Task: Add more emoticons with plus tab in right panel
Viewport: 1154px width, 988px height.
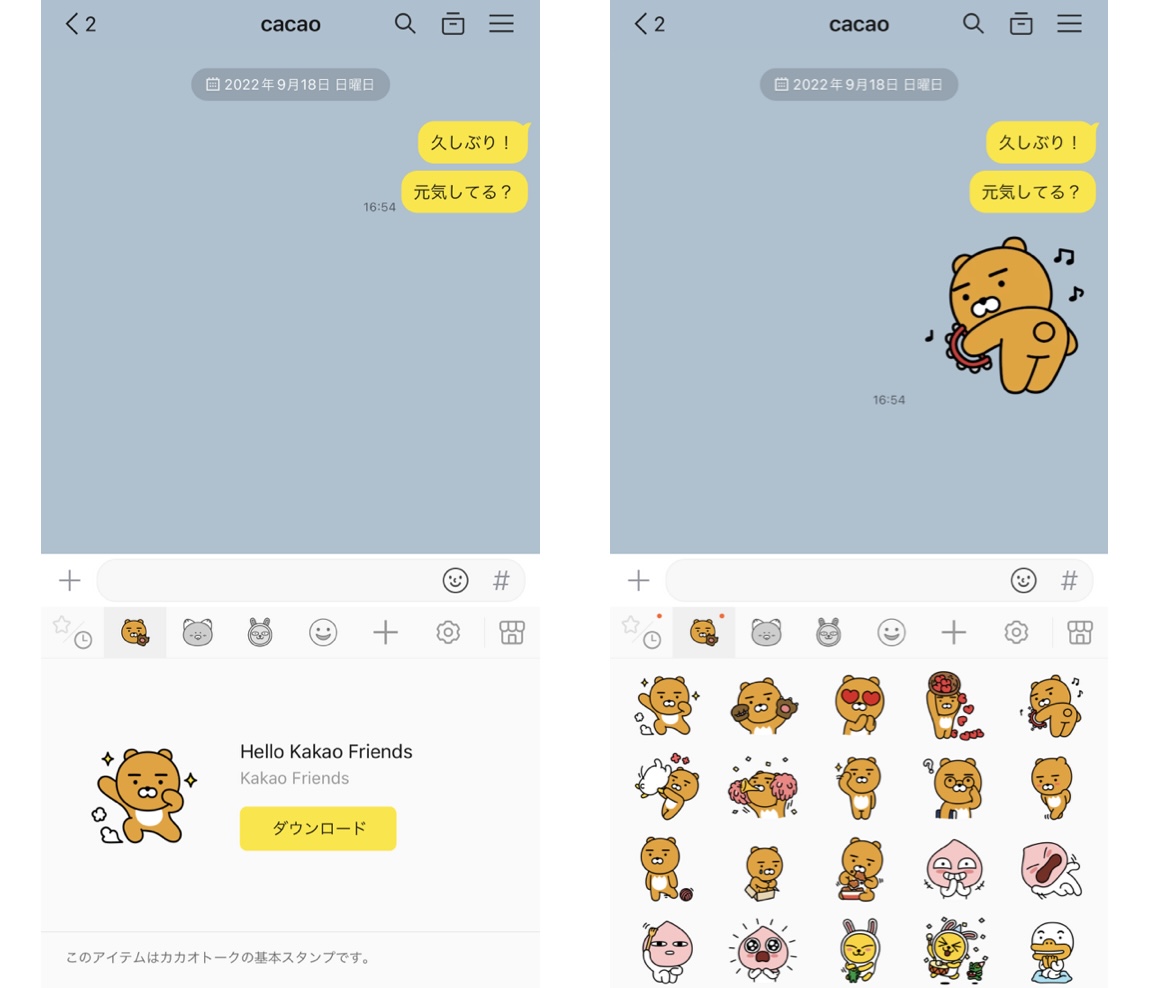Action: (x=953, y=632)
